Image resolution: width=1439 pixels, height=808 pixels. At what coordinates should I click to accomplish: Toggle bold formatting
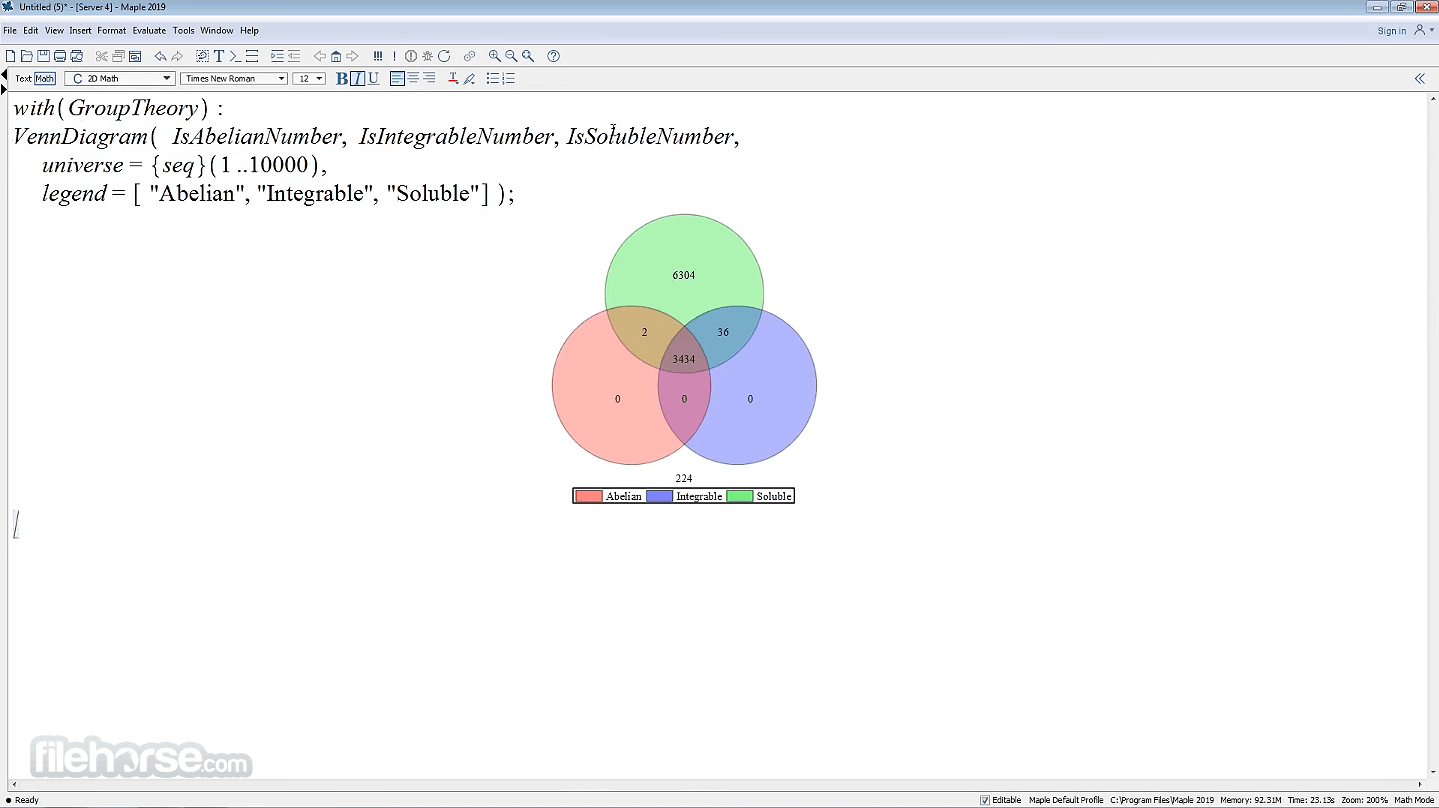tap(341, 78)
